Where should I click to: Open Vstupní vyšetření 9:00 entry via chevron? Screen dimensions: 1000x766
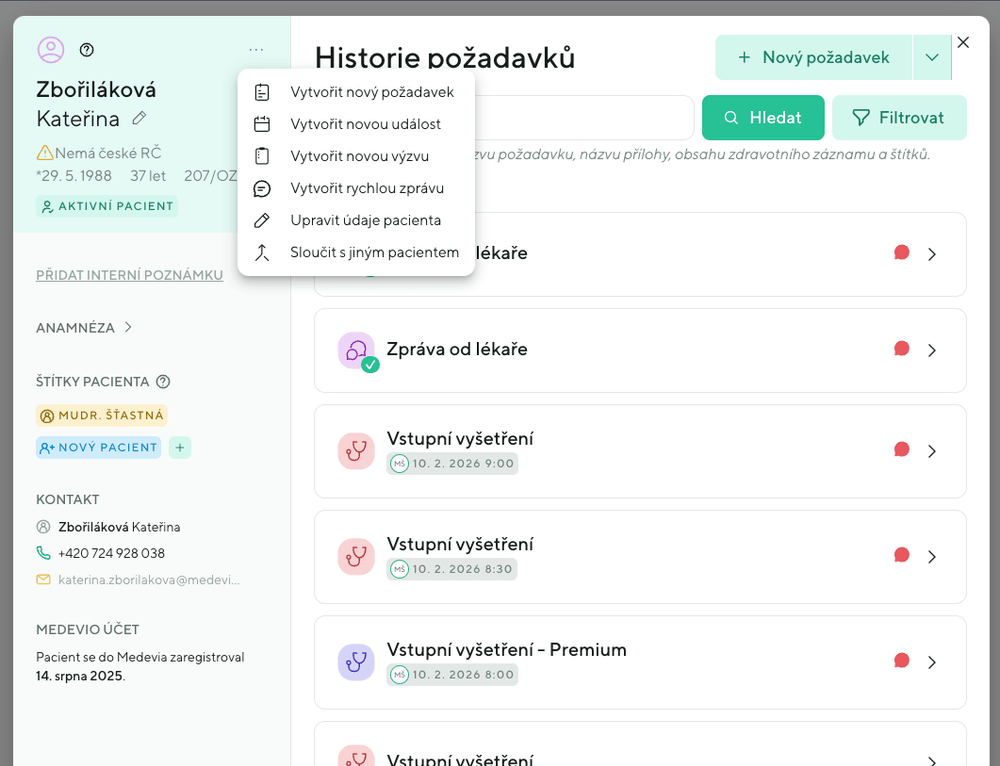[932, 451]
